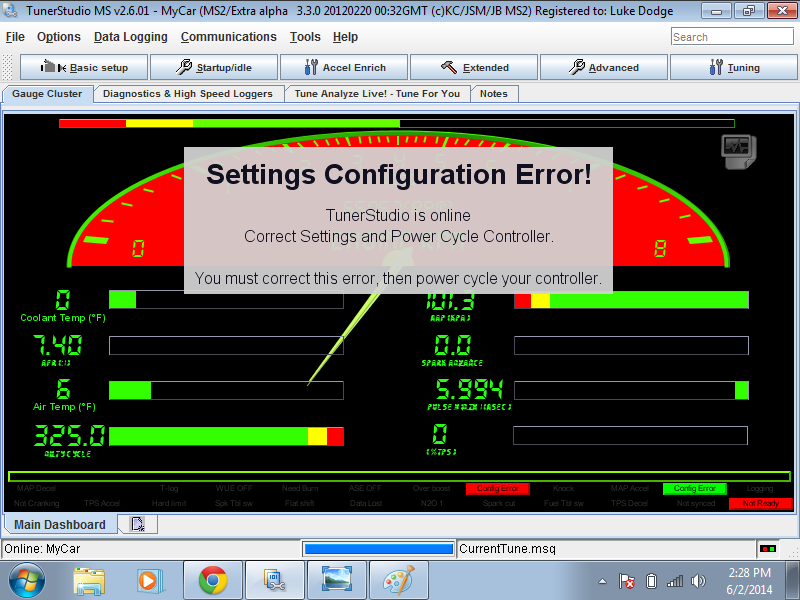This screenshot has width=800, height=600.
Task: Open Google Chrome from the taskbar
Action: [x=213, y=581]
